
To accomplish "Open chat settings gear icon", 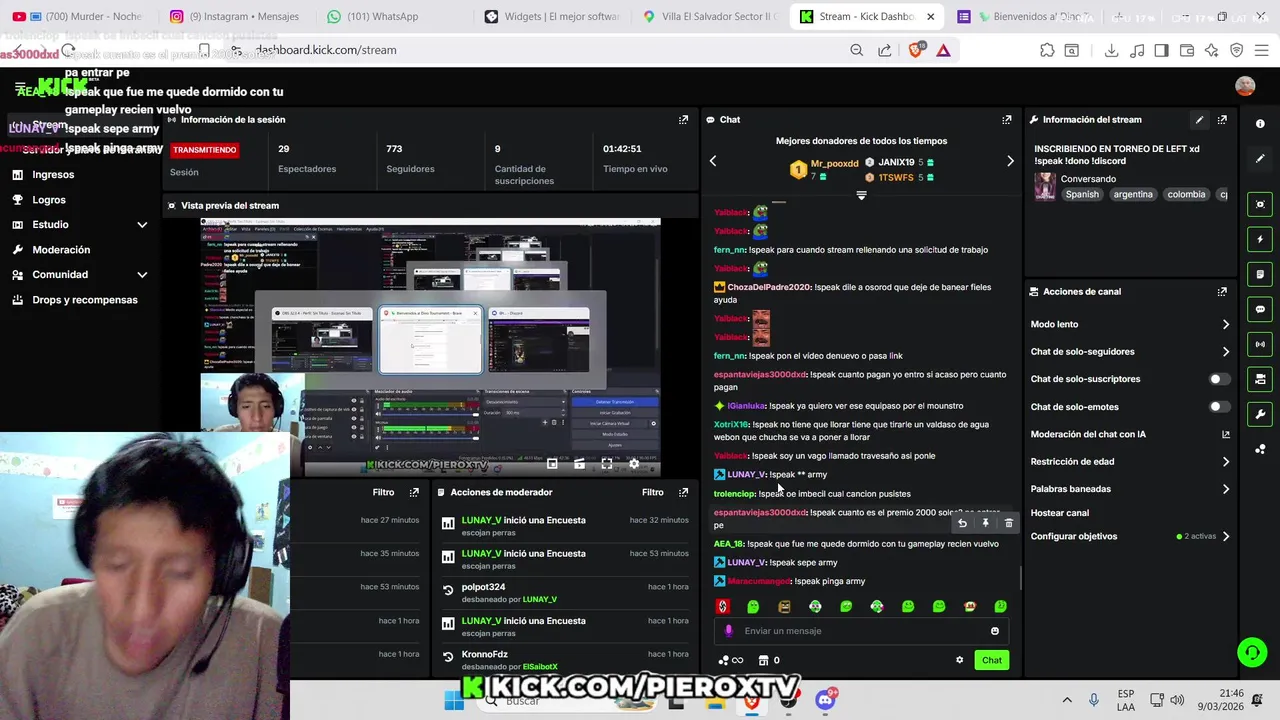I will pyautogui.click(x=959, y=660).
